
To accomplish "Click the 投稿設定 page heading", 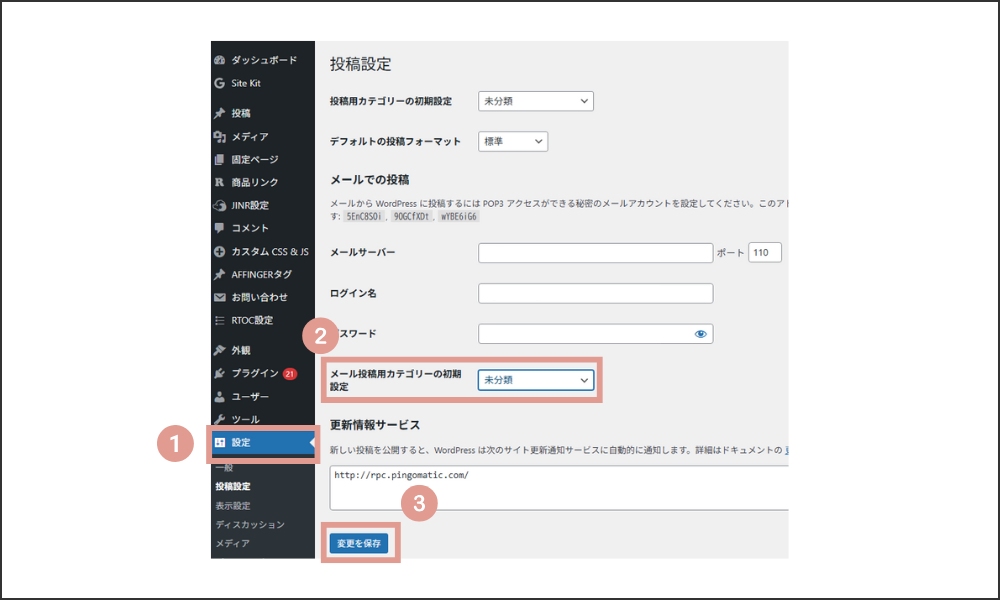I will (360, 64).
